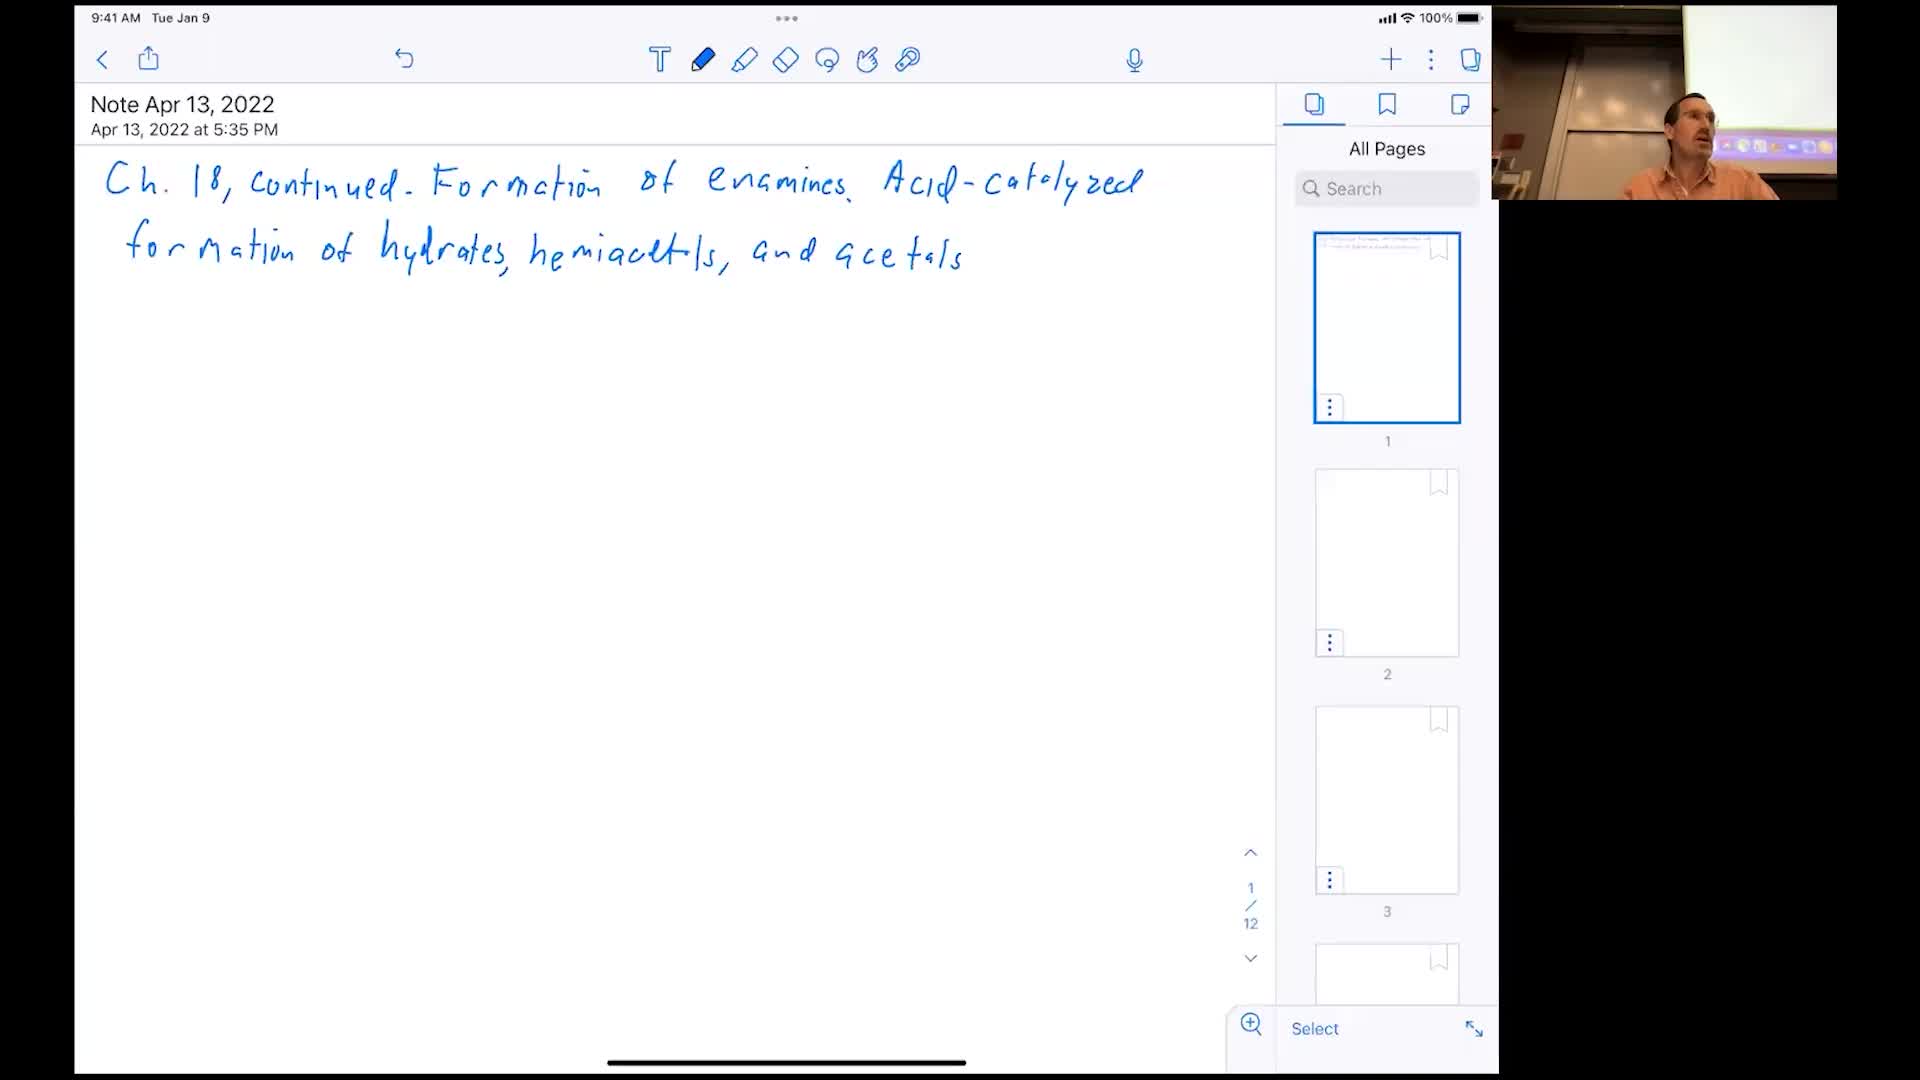Navigate to next page with down chevron
This screenshot has height=1080, width=1920.
pos(1251,957)
